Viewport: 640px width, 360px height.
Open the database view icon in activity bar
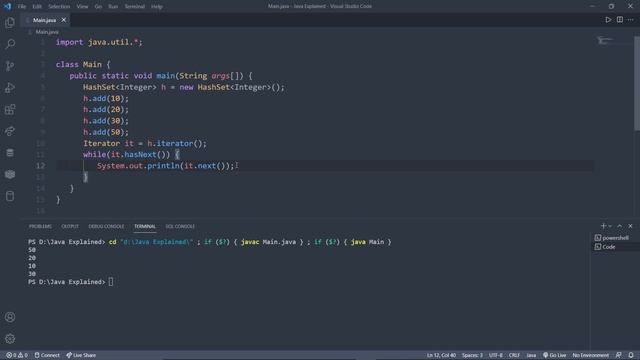click(10, 153)
